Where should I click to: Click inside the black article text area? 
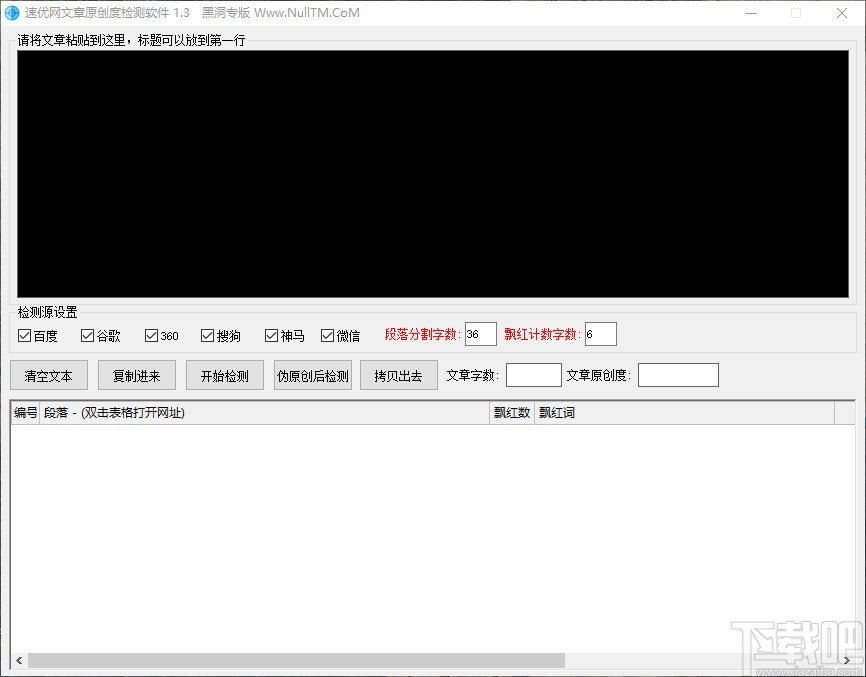point(432,174)
